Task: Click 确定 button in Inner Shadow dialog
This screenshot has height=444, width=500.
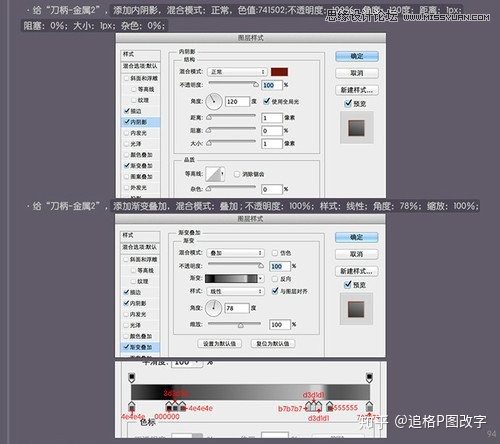Action: pyautogui.click(x=357, y=56)
